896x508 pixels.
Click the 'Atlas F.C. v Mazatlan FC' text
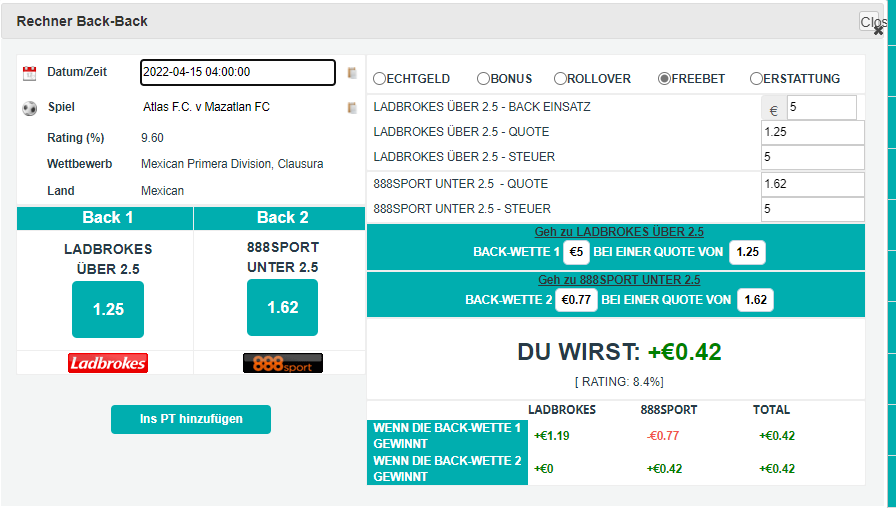click(x=206, y=107)
